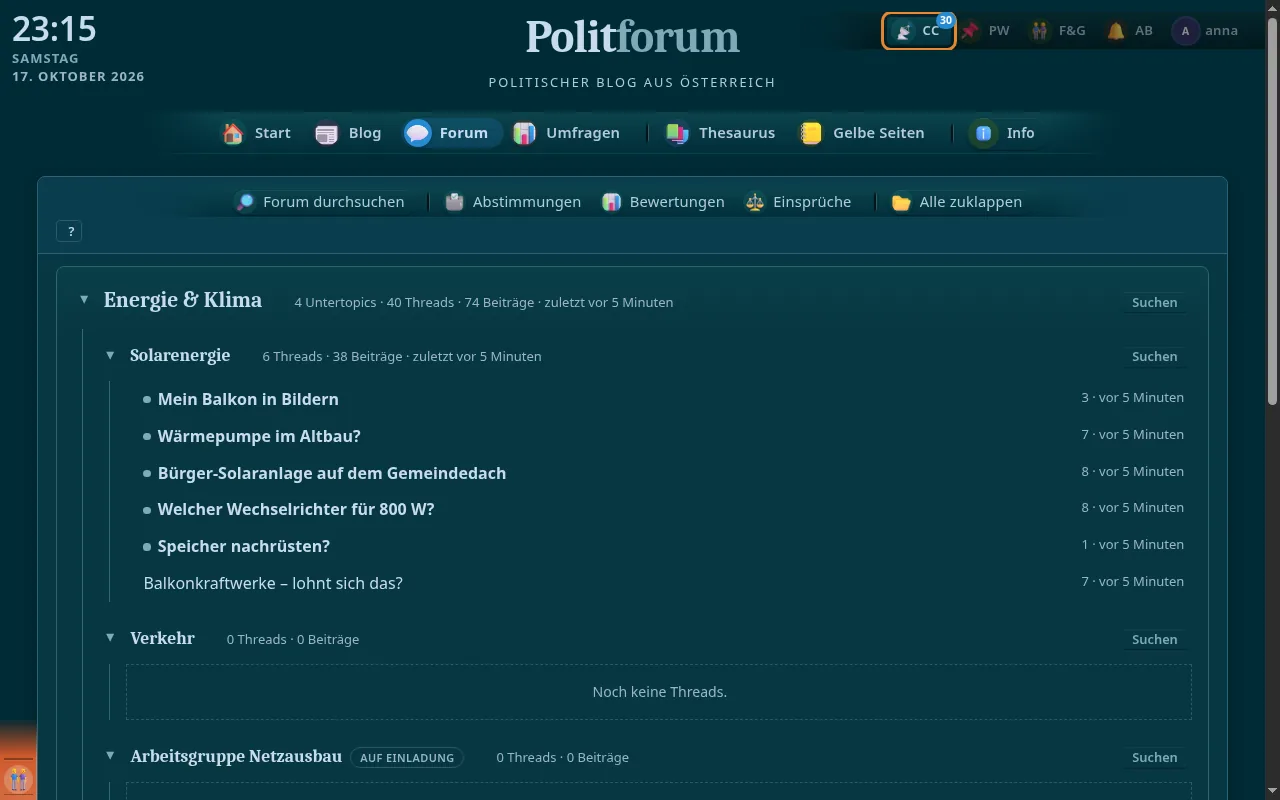Open the CC notifications with 30 badge
1280x800 pixels.
pyautogui.click(x=919, y=31)
